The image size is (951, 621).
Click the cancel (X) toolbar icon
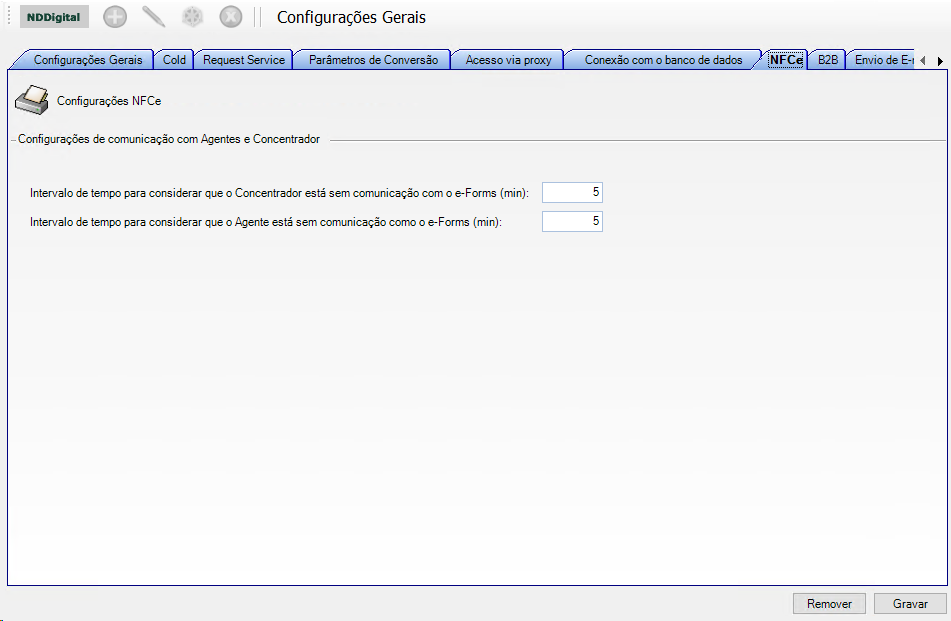click(231, 17)
